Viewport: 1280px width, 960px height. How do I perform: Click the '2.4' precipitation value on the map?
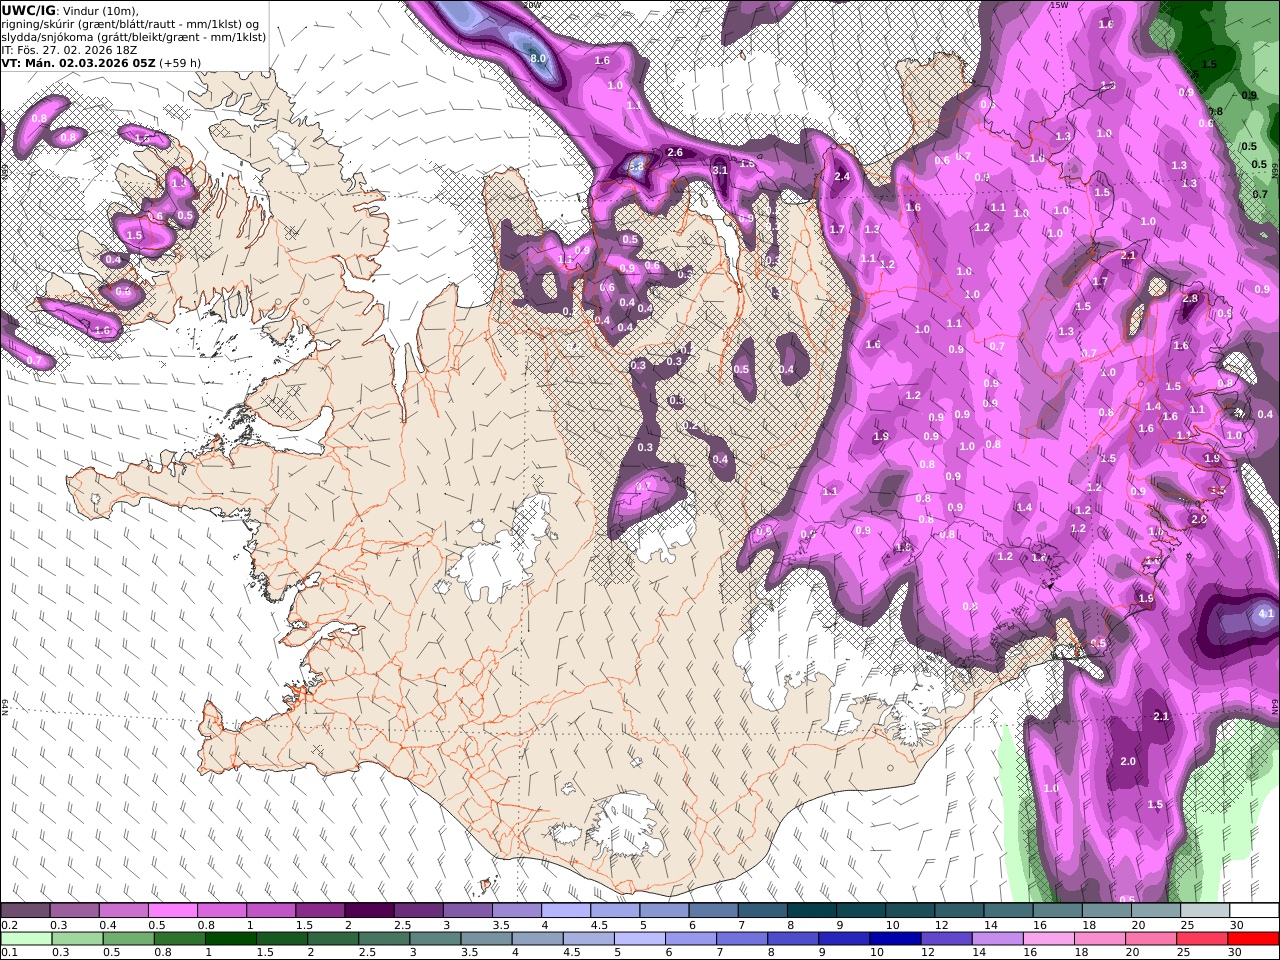(x=842, y=177)
